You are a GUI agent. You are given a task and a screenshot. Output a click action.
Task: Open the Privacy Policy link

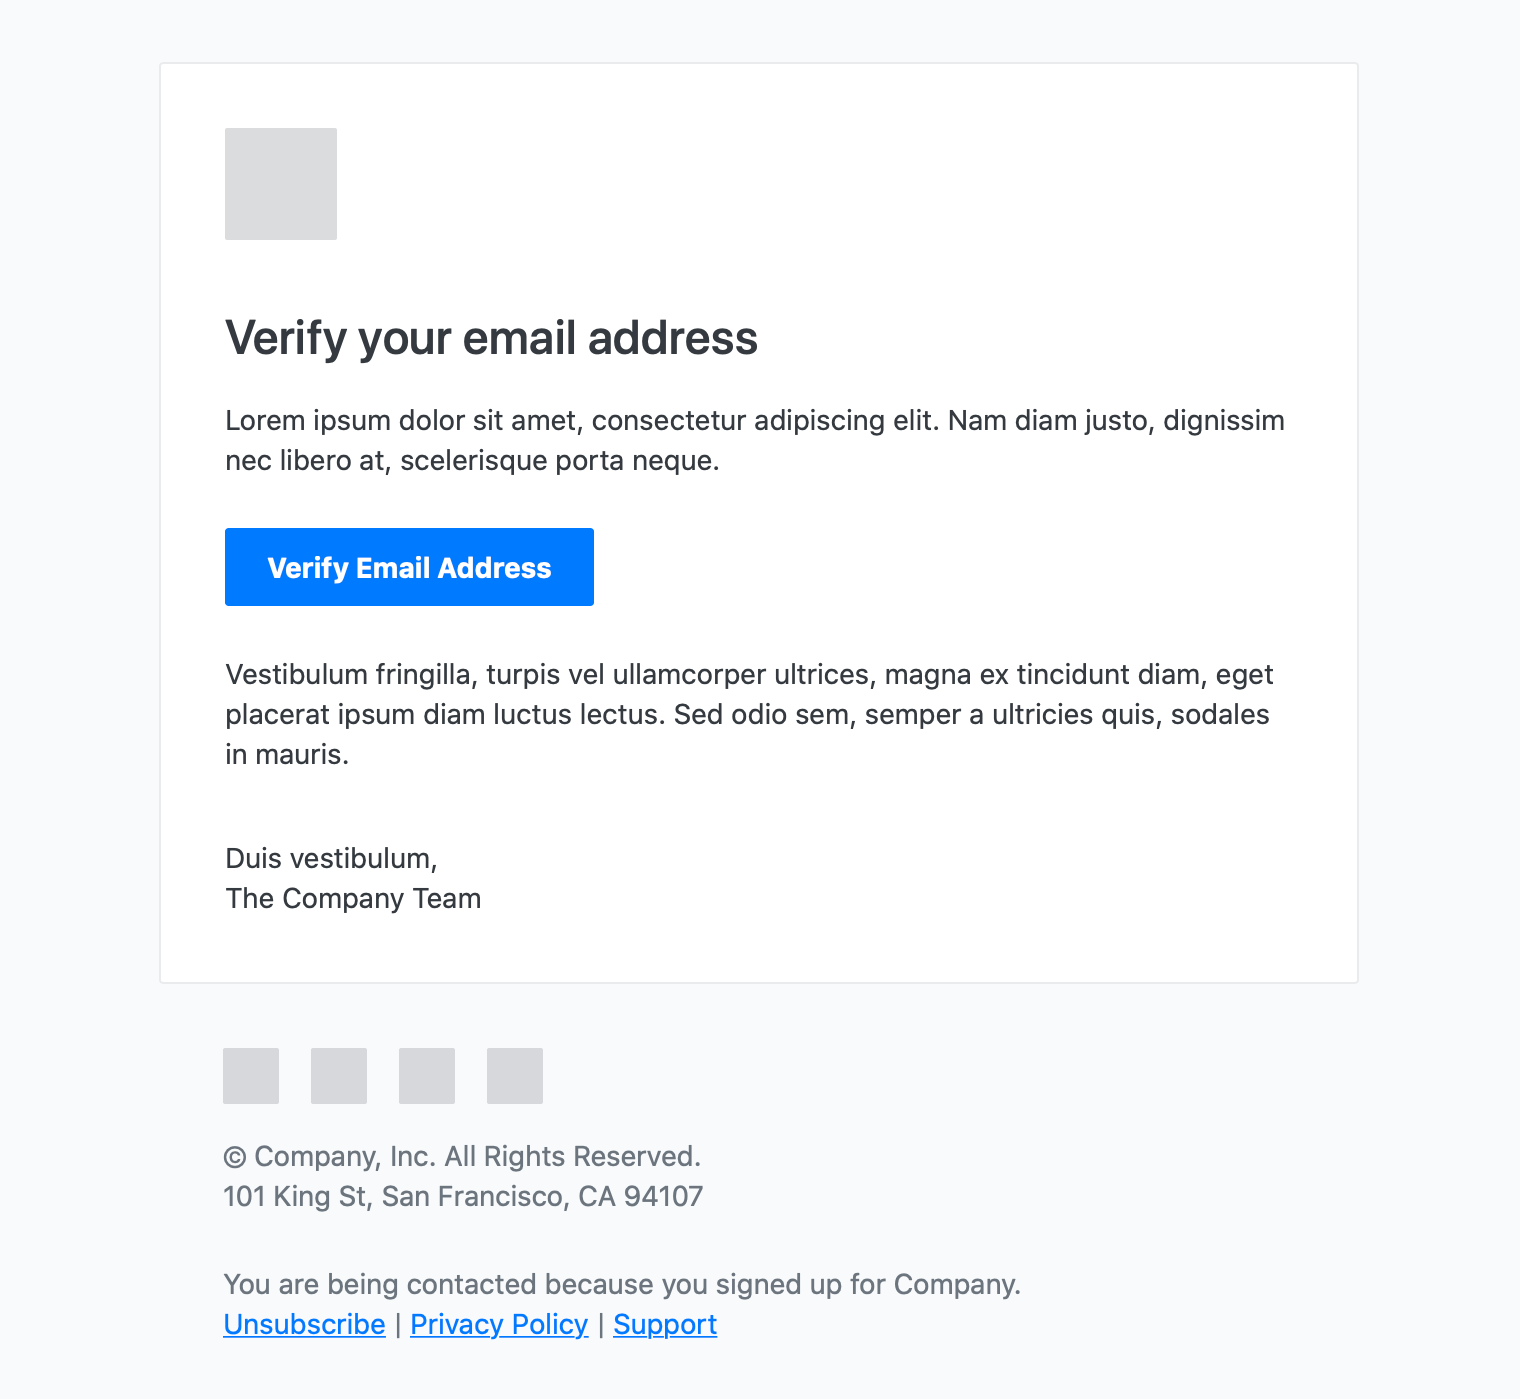point(499,1324)
